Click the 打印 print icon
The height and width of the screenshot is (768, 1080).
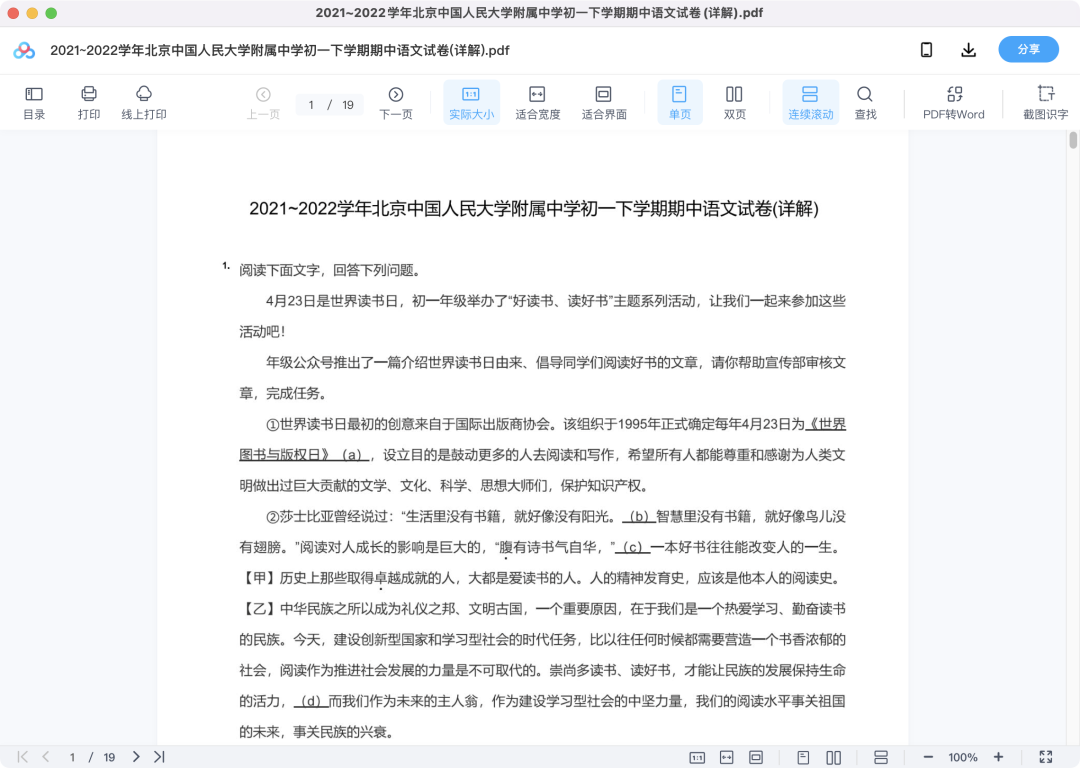tap(89, 103)
